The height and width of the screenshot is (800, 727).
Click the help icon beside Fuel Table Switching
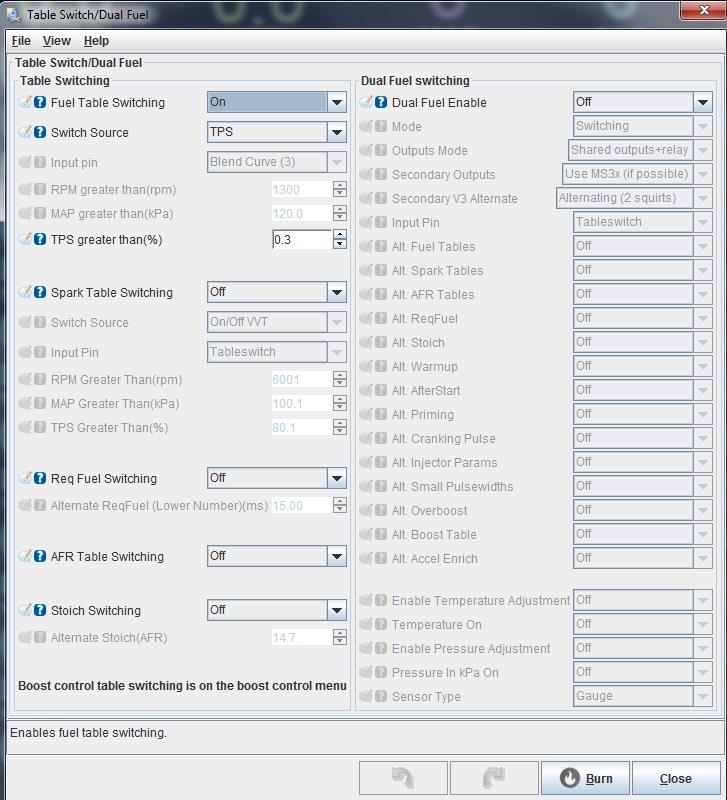coord(40,102)
